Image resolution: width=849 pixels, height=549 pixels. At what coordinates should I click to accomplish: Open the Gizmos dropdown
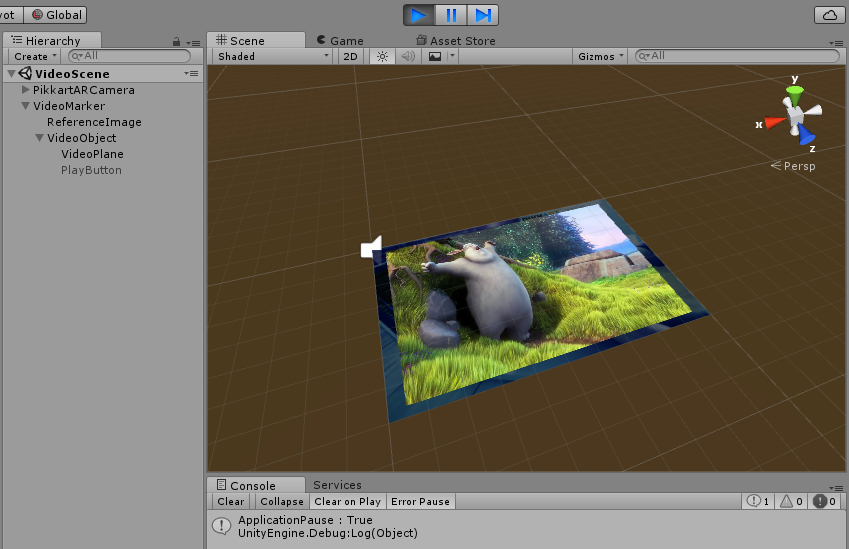600,56
